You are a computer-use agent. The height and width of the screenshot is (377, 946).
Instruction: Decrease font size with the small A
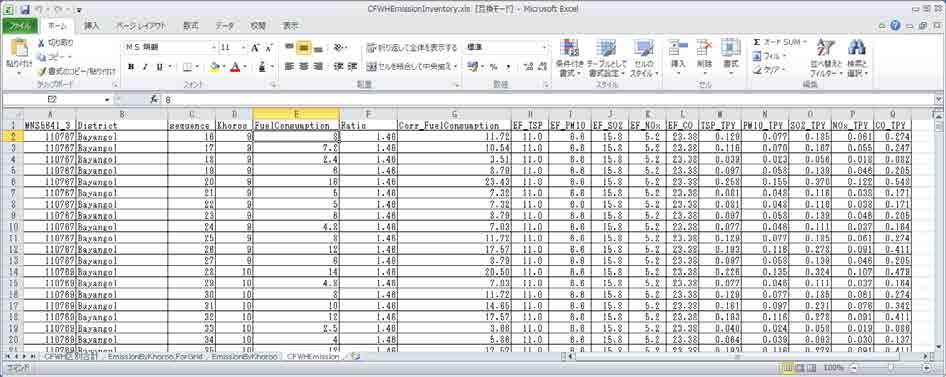coord(268,48)
